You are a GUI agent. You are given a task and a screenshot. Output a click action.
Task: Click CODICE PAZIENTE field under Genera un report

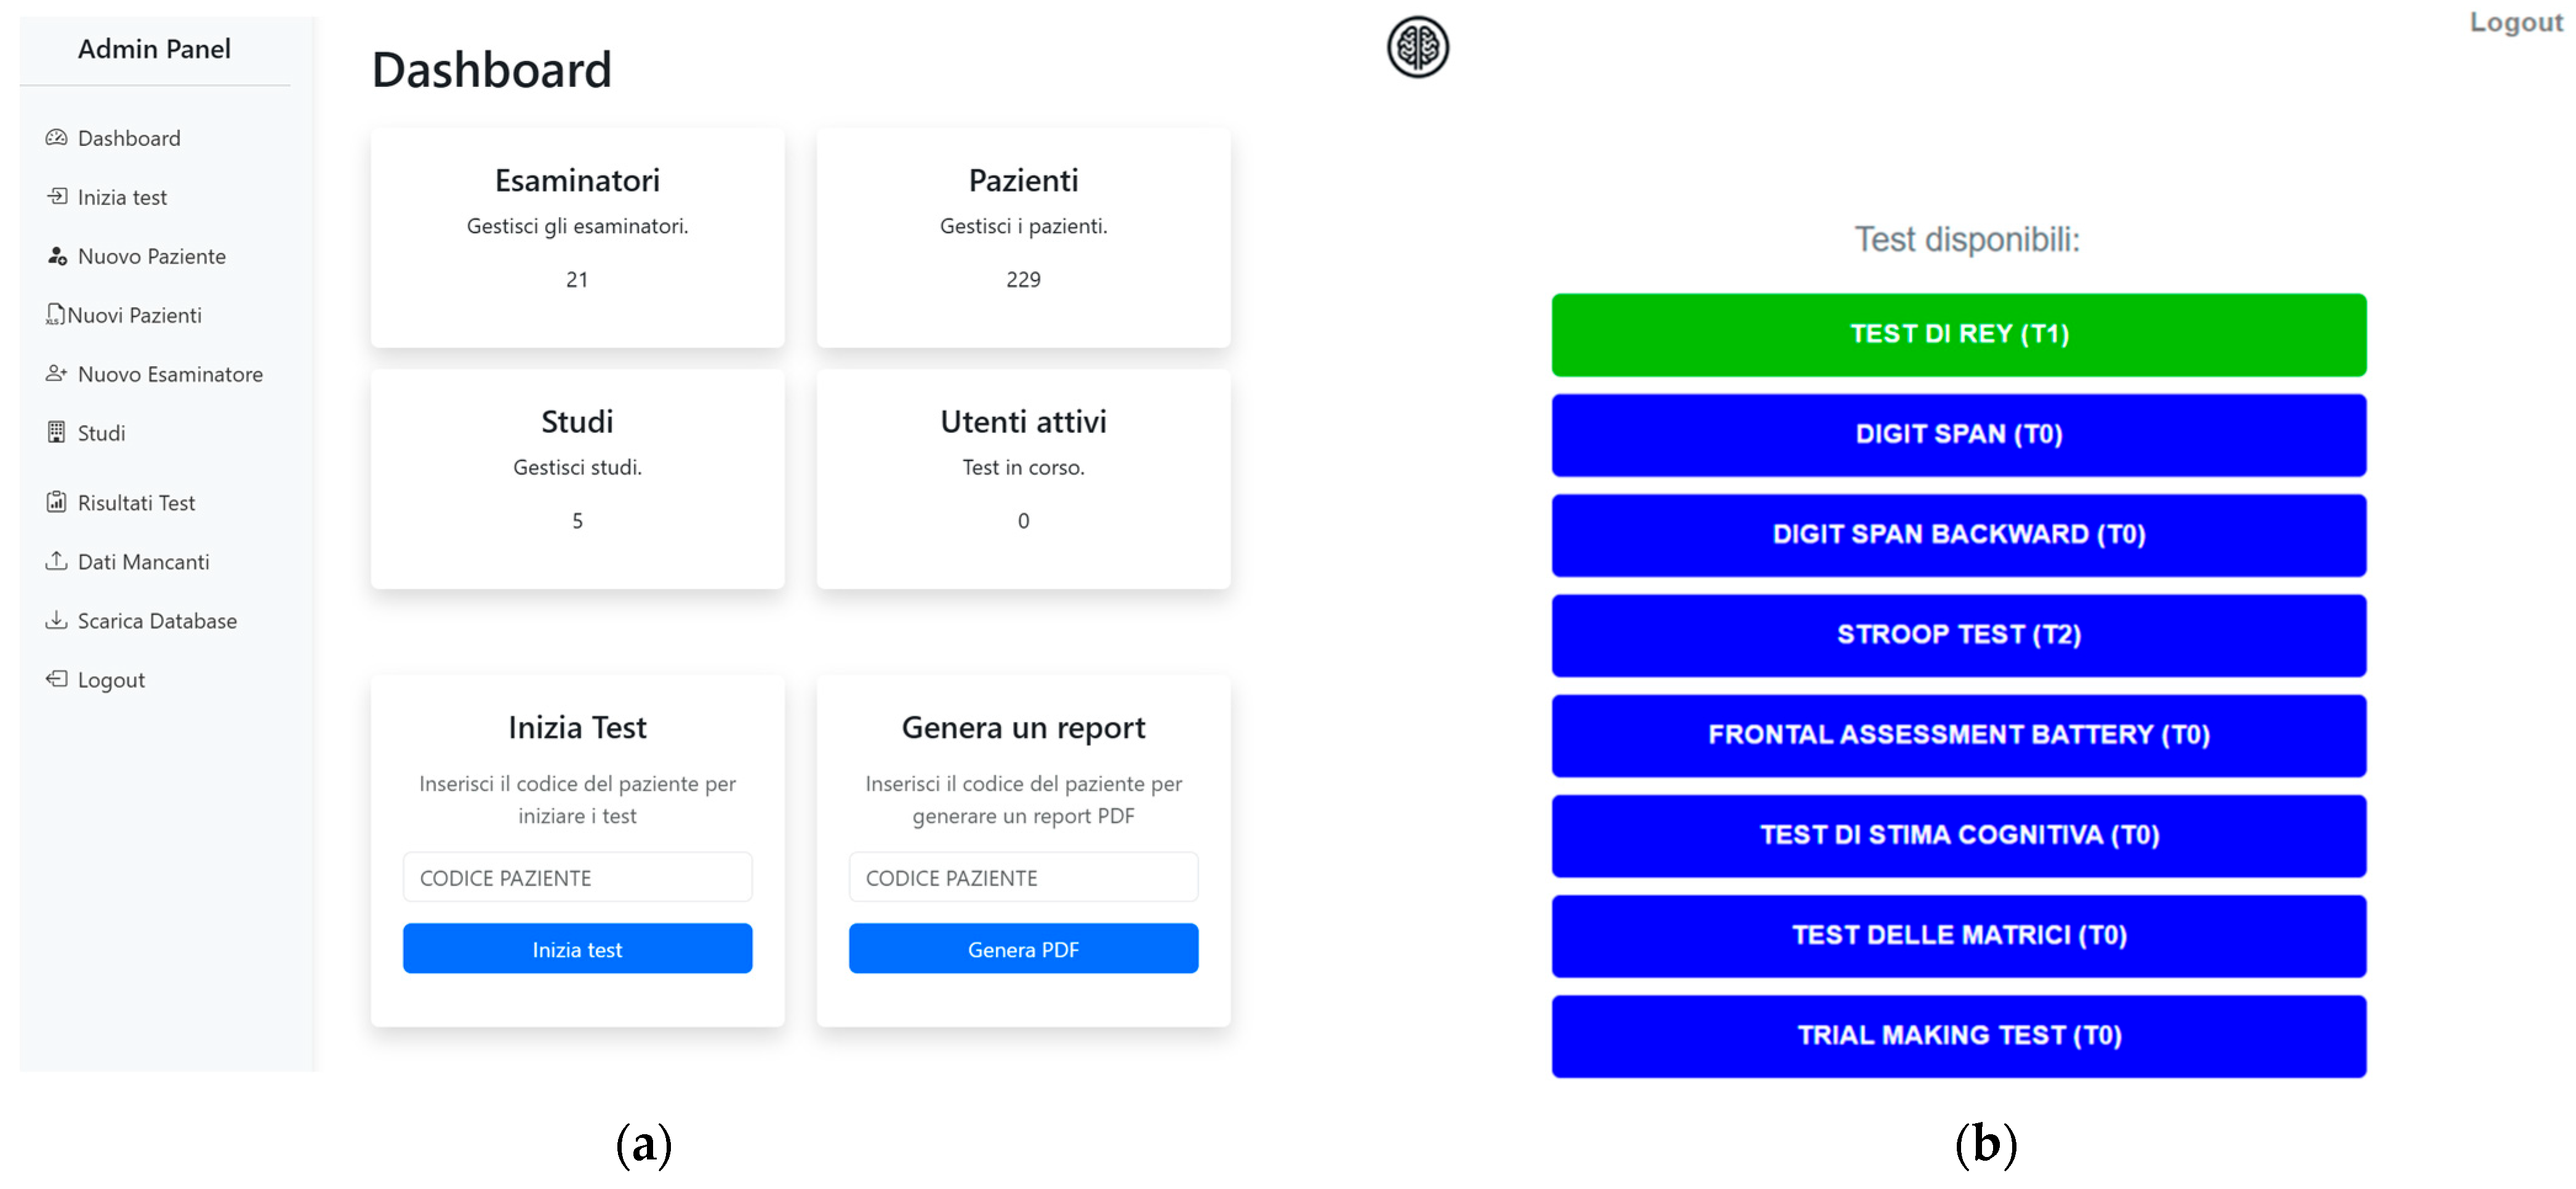coord(1023,877)
